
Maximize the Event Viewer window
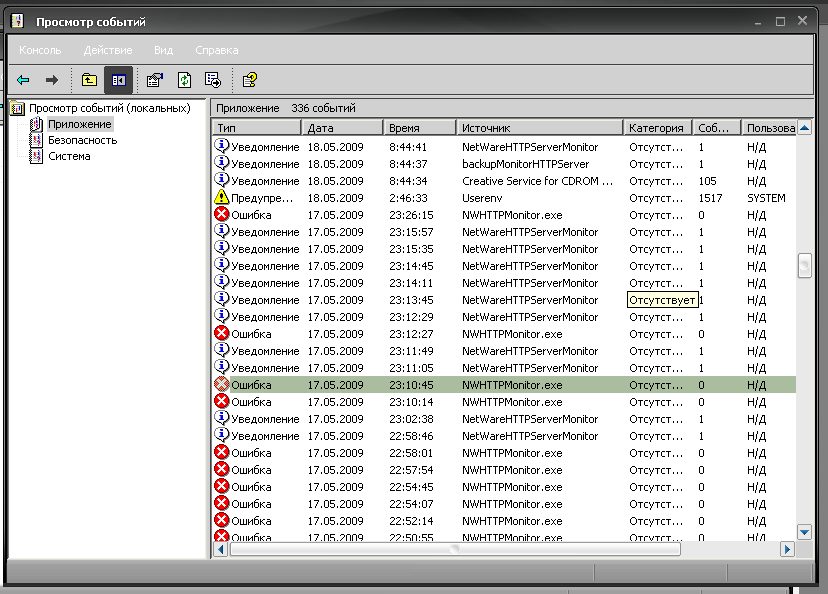tap(780, 21)
